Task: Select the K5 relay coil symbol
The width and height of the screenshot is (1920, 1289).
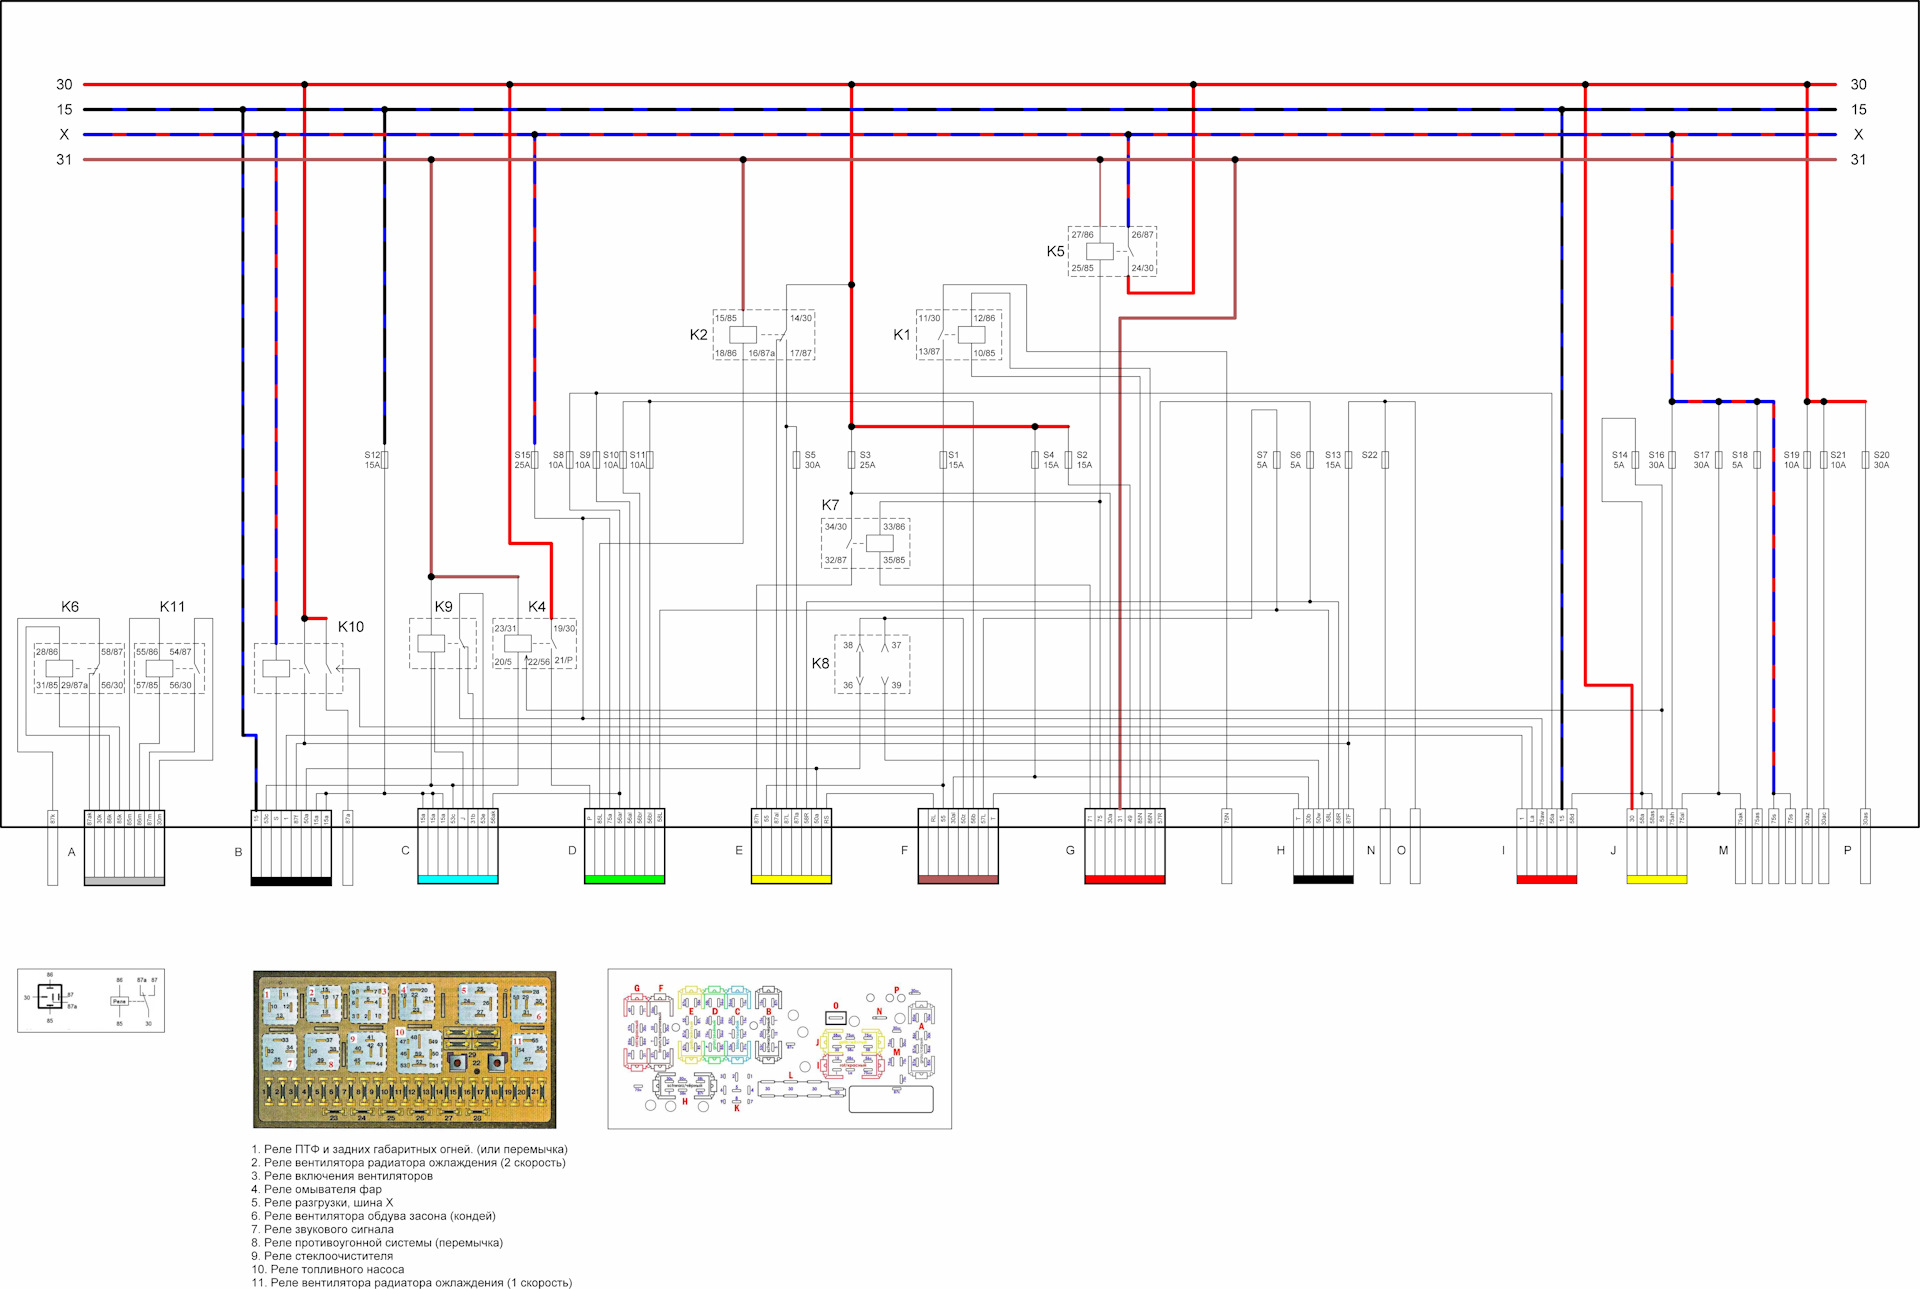Action: tap(1100, 251)
